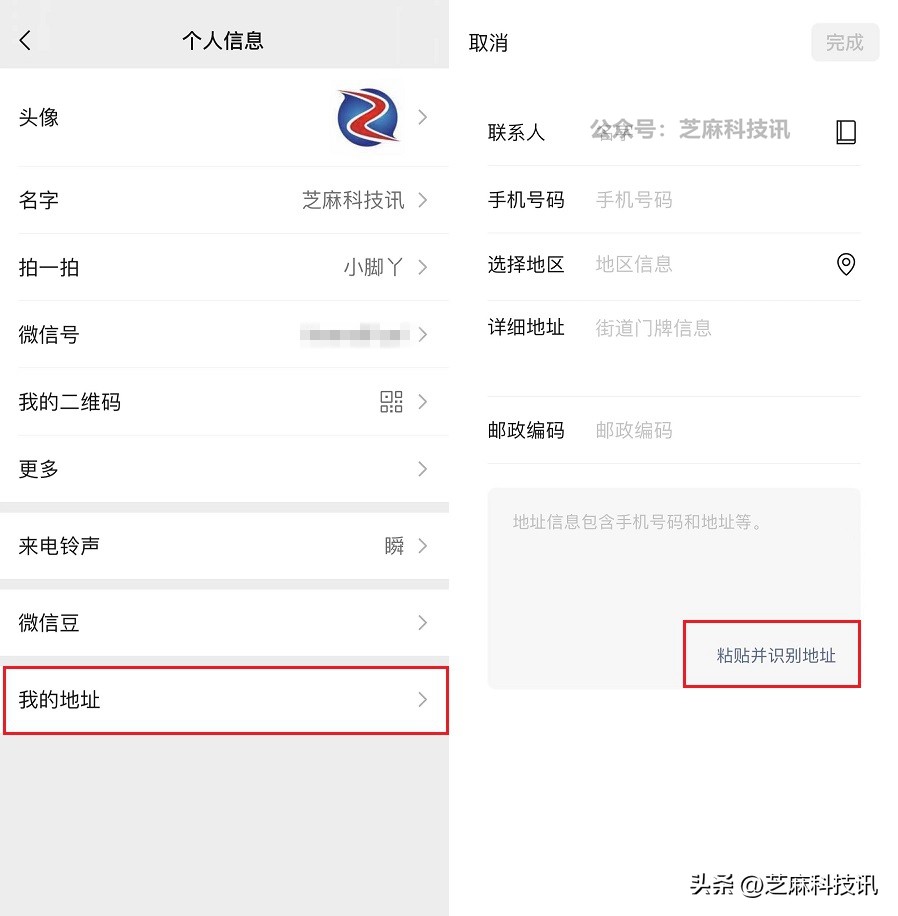This screenshot has width=898, height=916.
Task: Open 我的地址 entry
Action: click(226, 700)
